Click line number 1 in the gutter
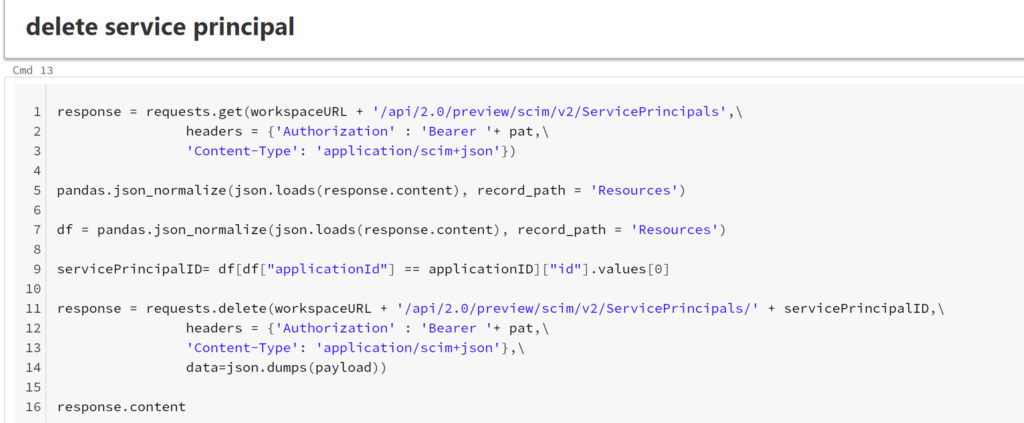1024x423 pixels. [x=36, y=112]
